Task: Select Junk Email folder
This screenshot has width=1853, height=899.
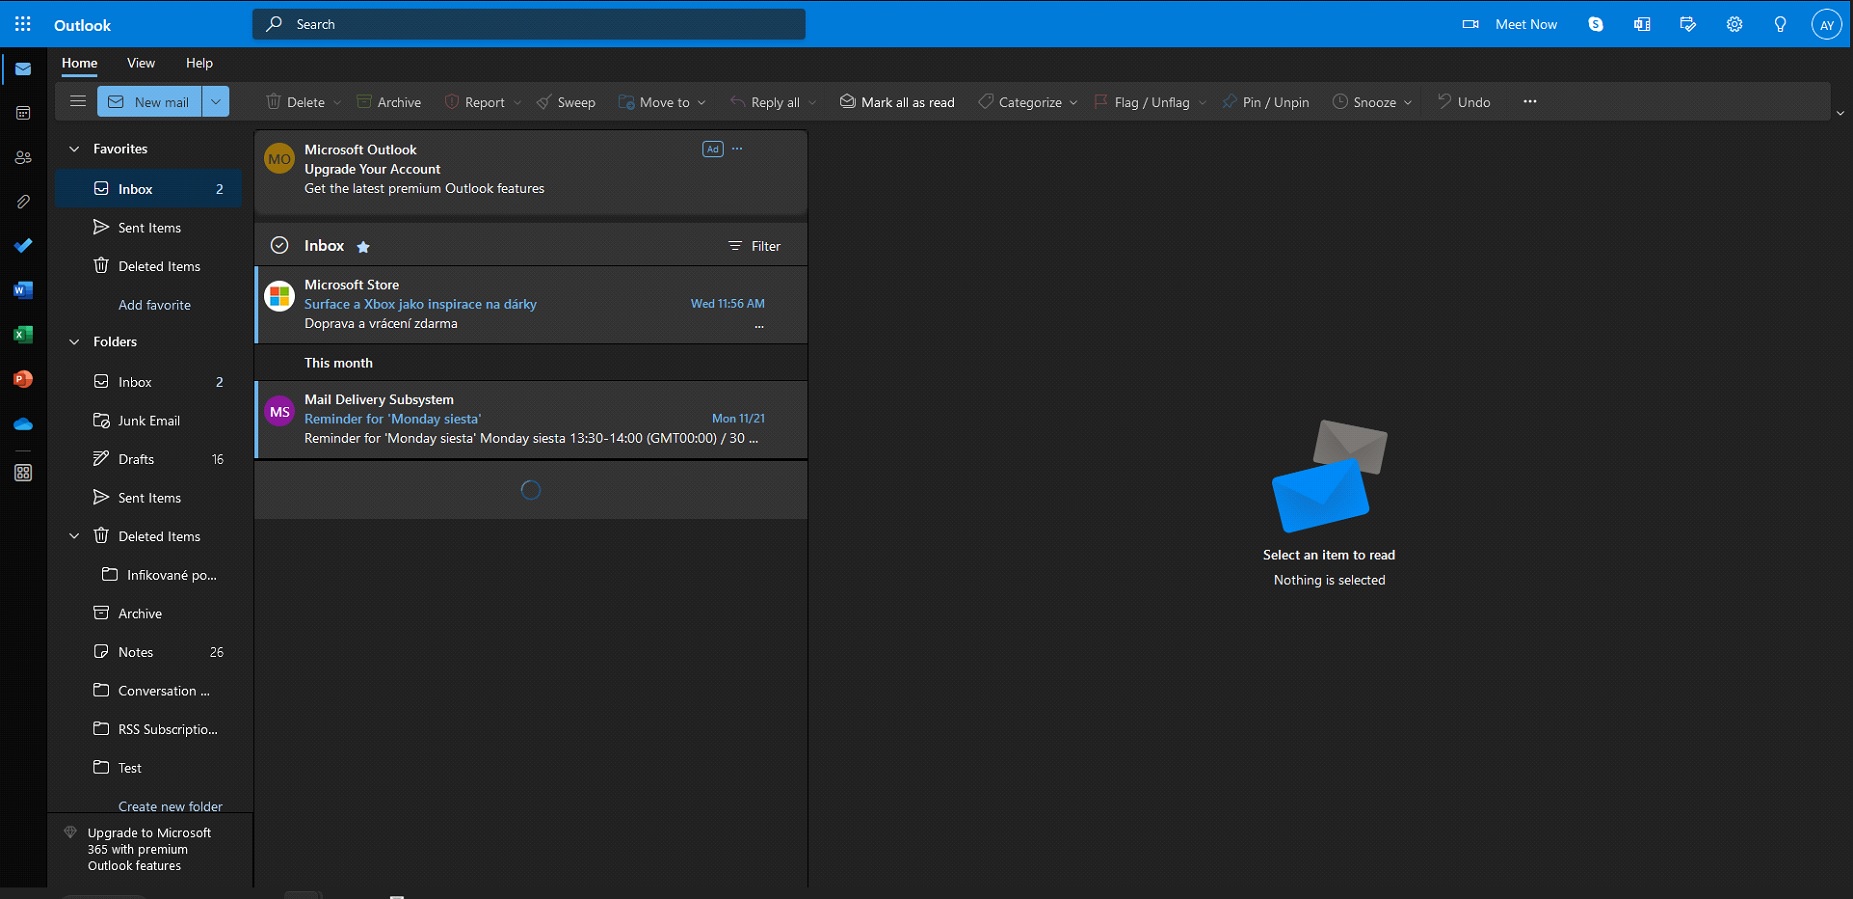Action: (149, 421)
